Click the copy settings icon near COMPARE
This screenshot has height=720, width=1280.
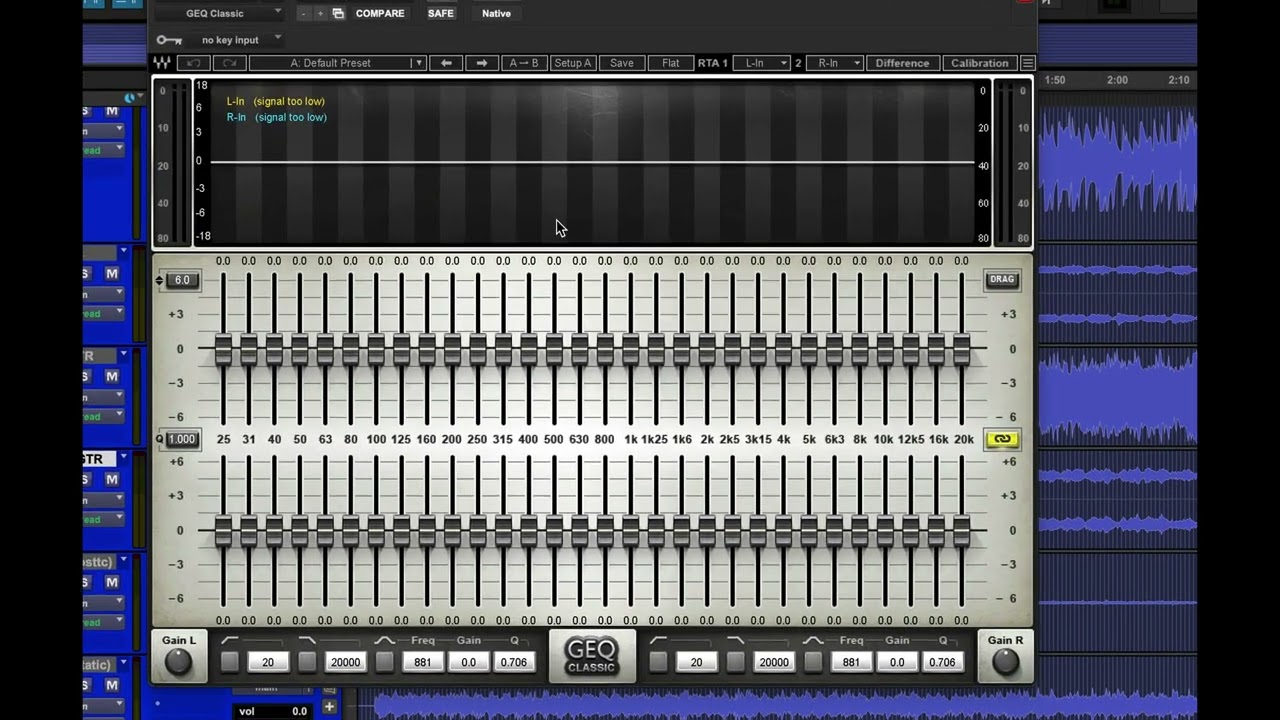click(338, 13)
